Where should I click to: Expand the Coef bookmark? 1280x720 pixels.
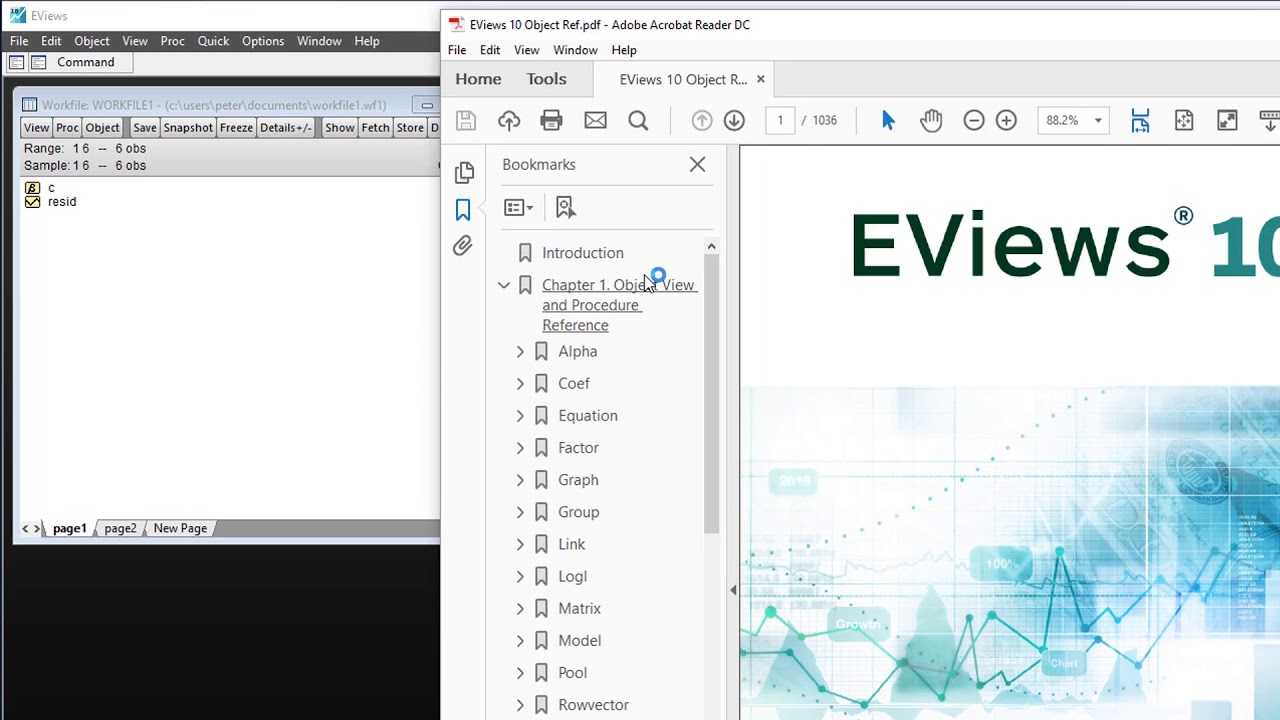click(x=520, y=384)
